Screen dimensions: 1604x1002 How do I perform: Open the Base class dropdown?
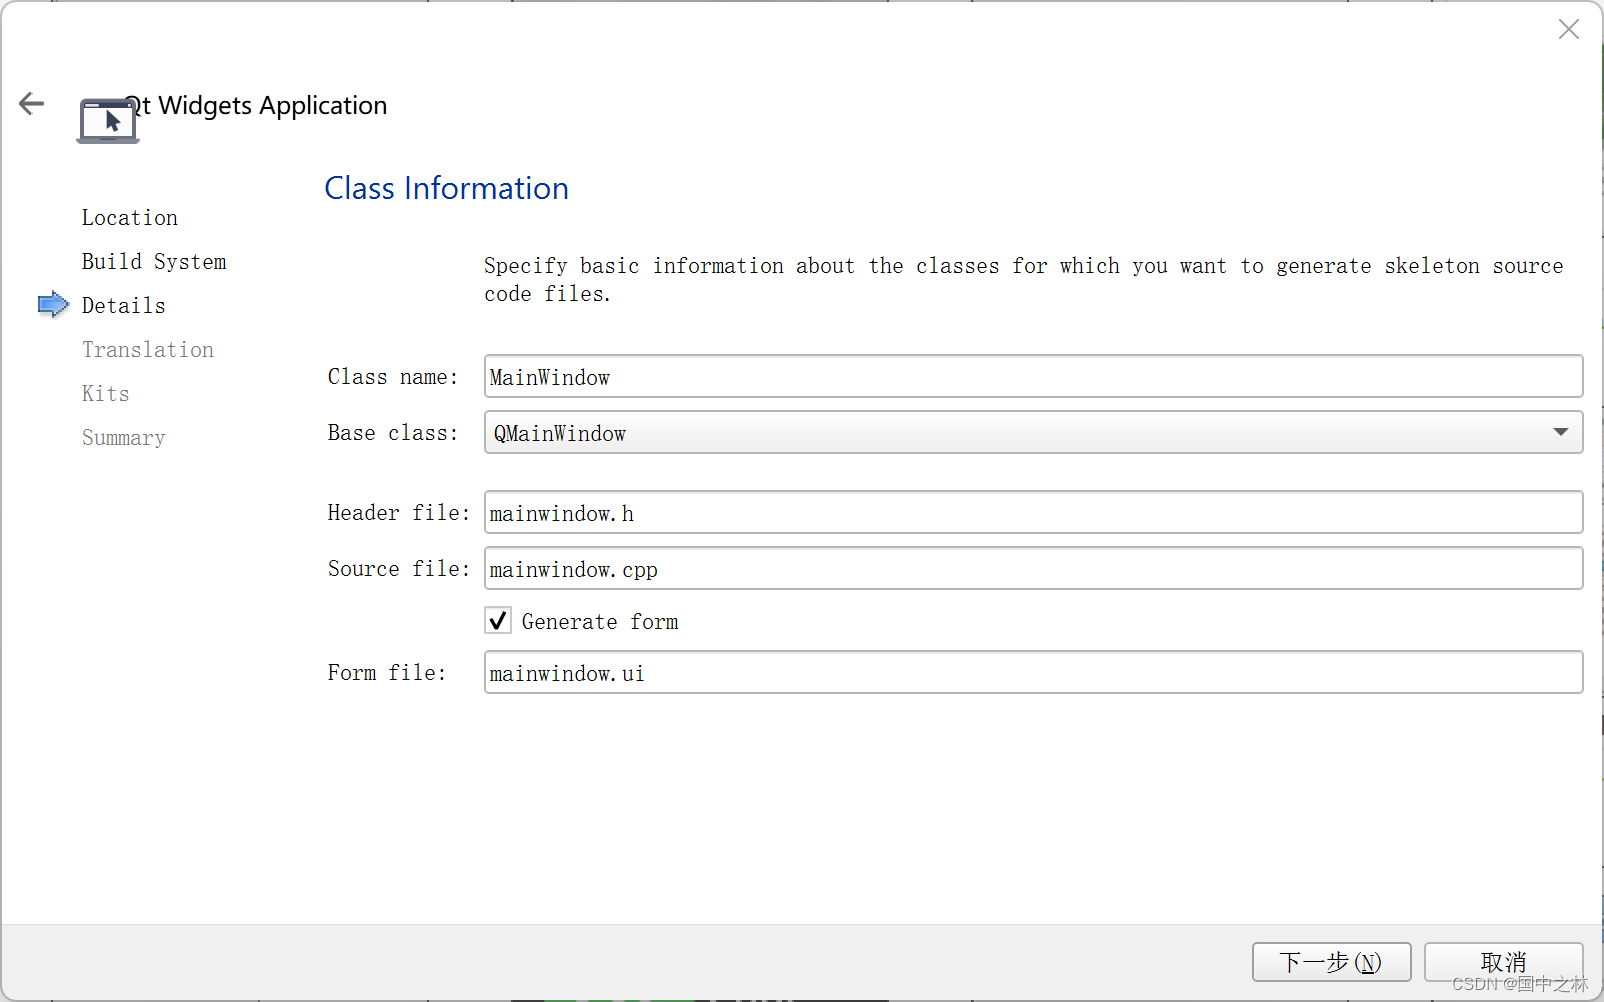(1033, 432)
